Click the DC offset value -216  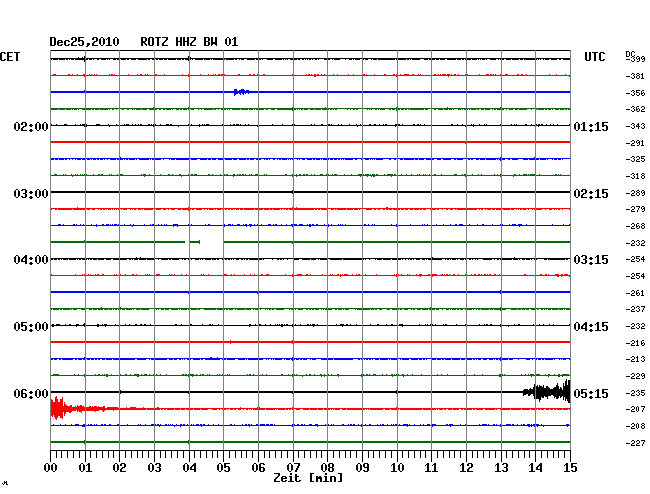coord(635,343)
